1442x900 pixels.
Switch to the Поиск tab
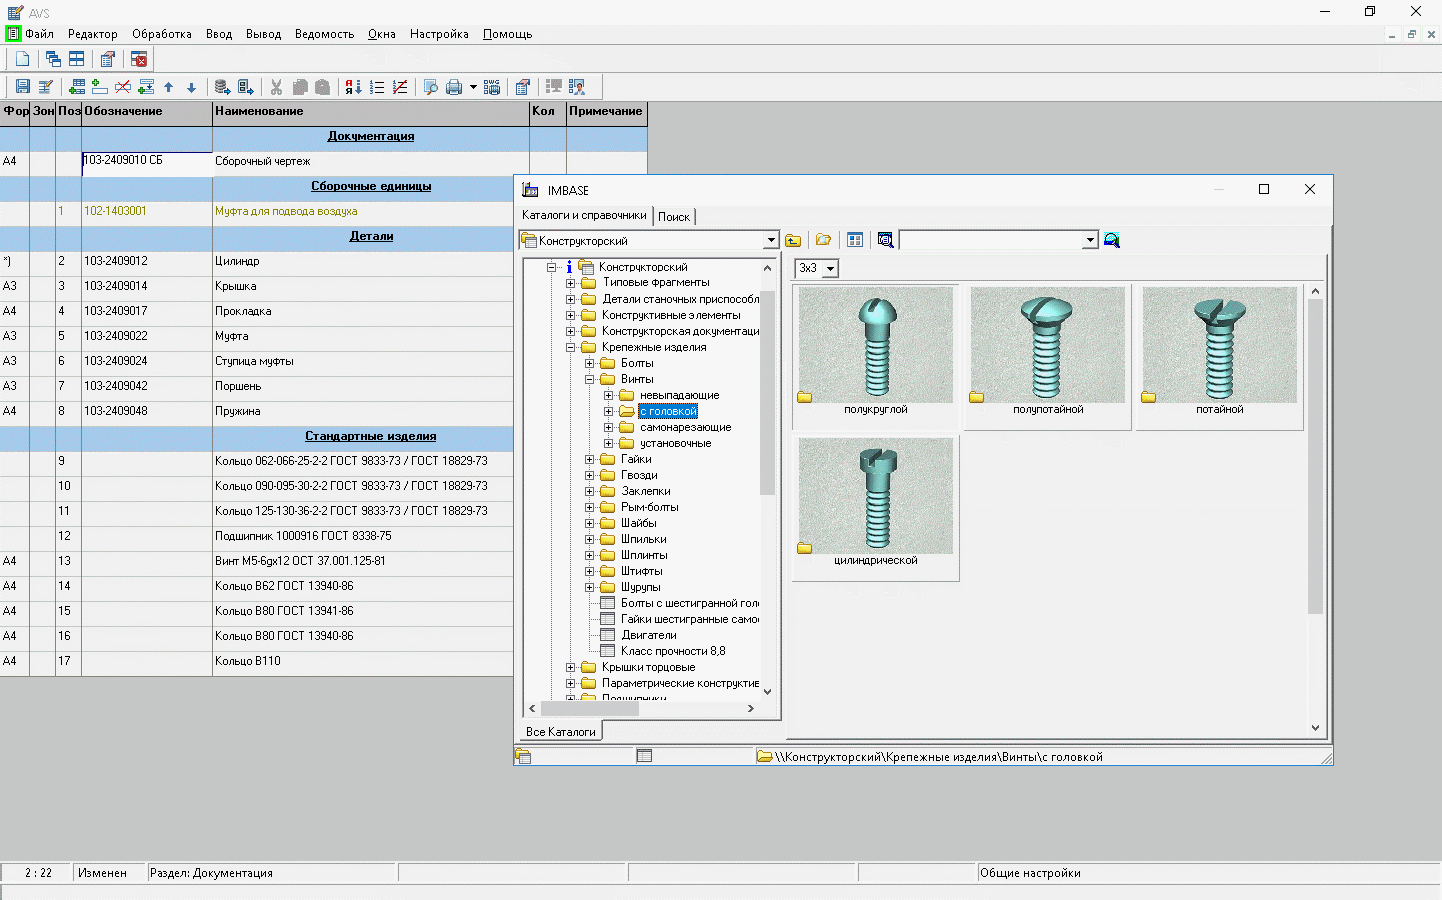coord(673,216)
